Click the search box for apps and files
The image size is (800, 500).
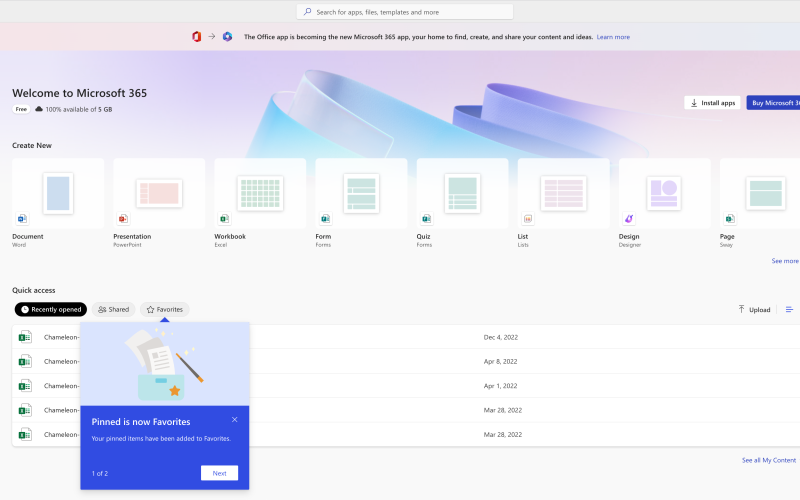[x=405, y=12]
